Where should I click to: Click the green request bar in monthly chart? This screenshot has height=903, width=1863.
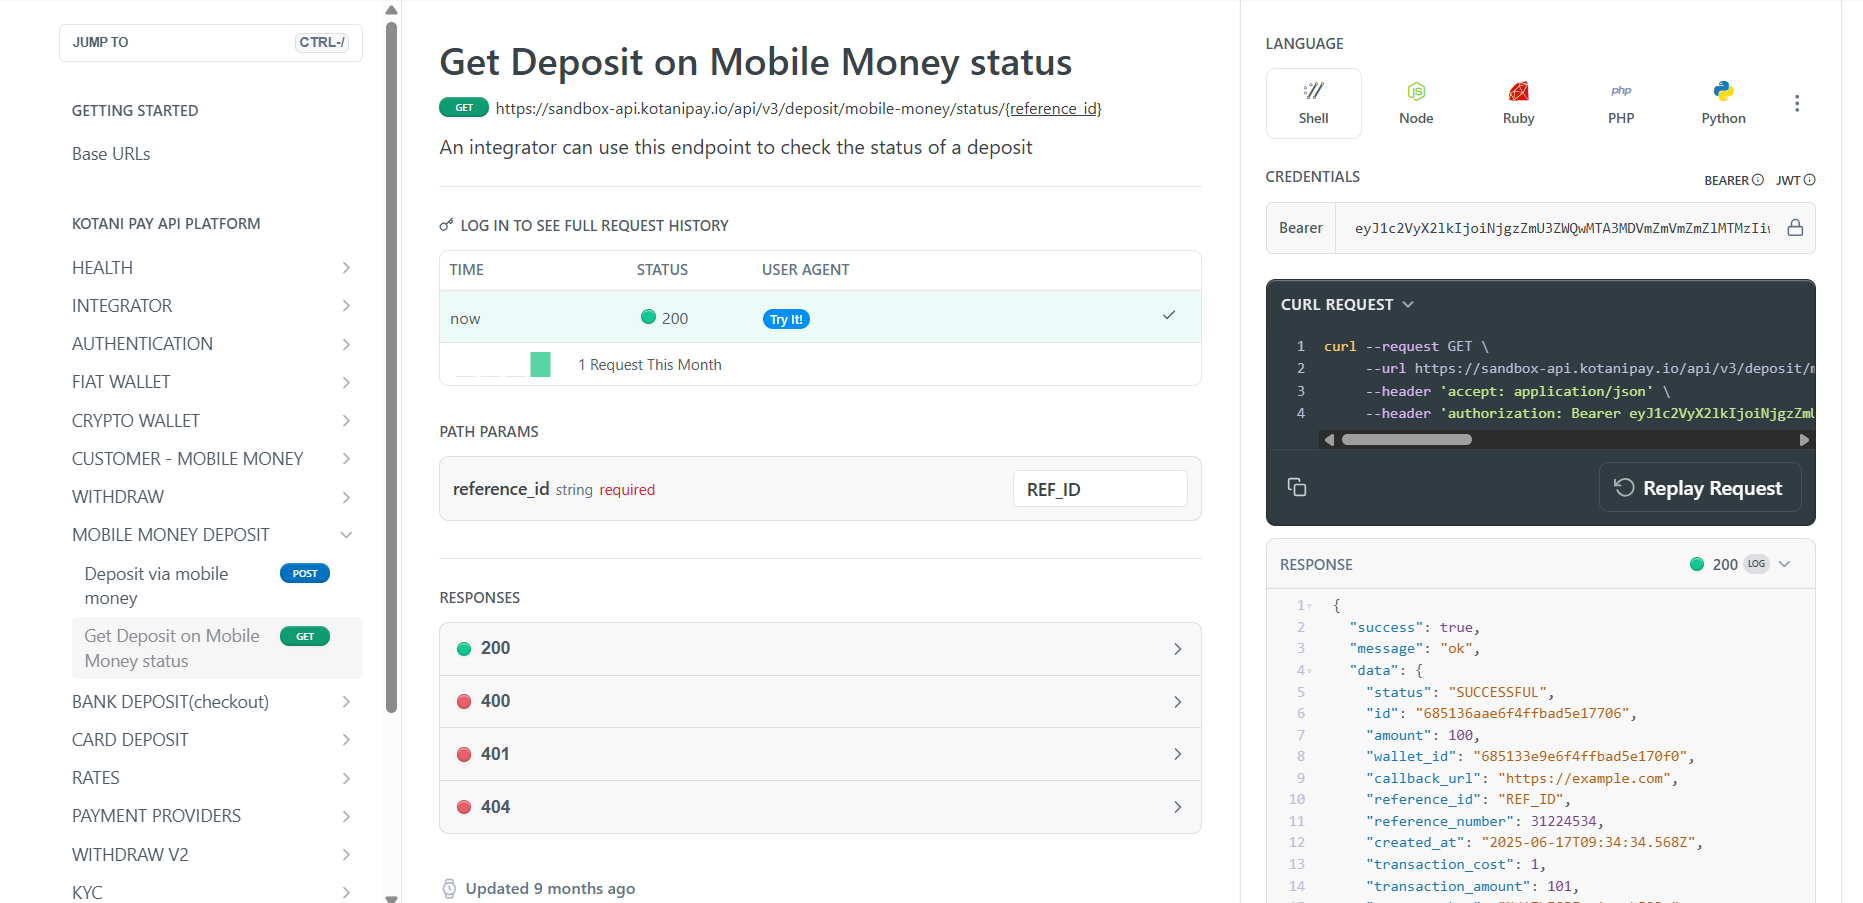pyautogui.click(x=540, y=364)
